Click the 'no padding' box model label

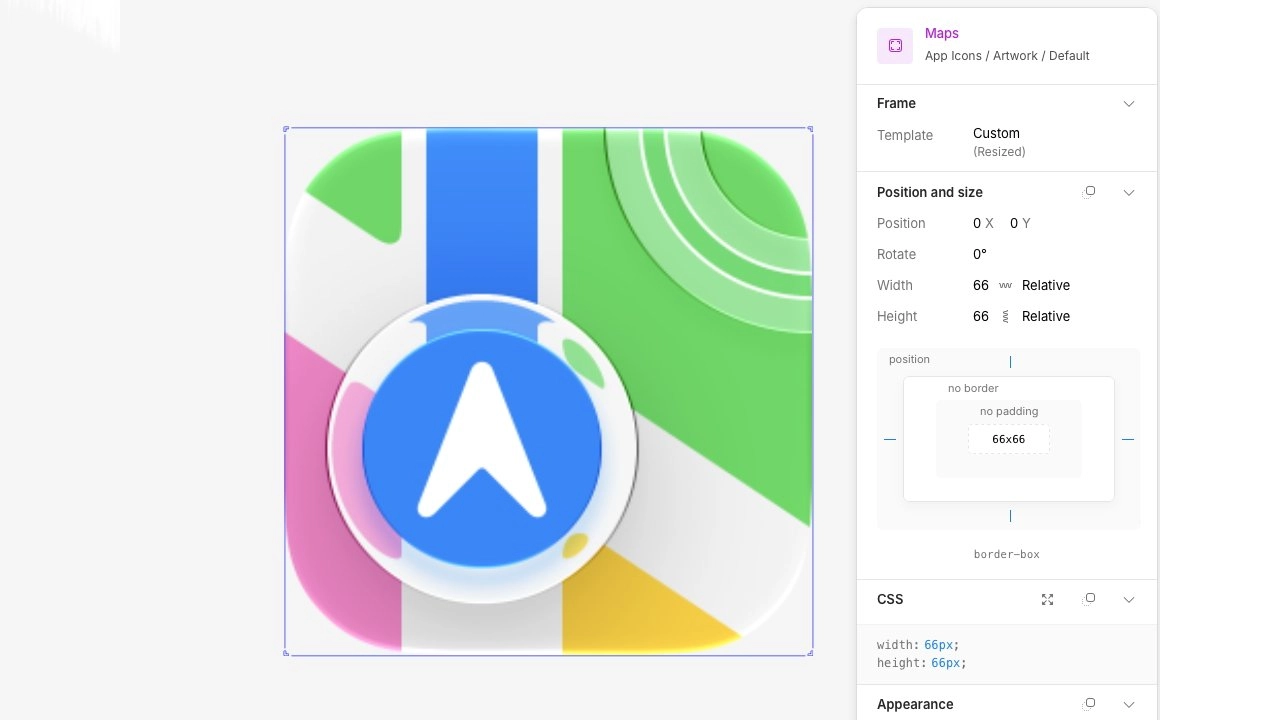(1009, 411)
